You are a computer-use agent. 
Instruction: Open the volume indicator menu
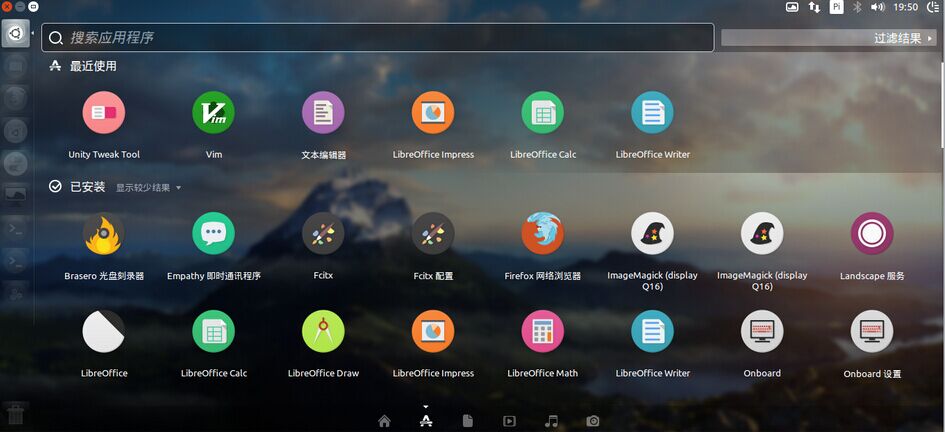pos(878,7)
